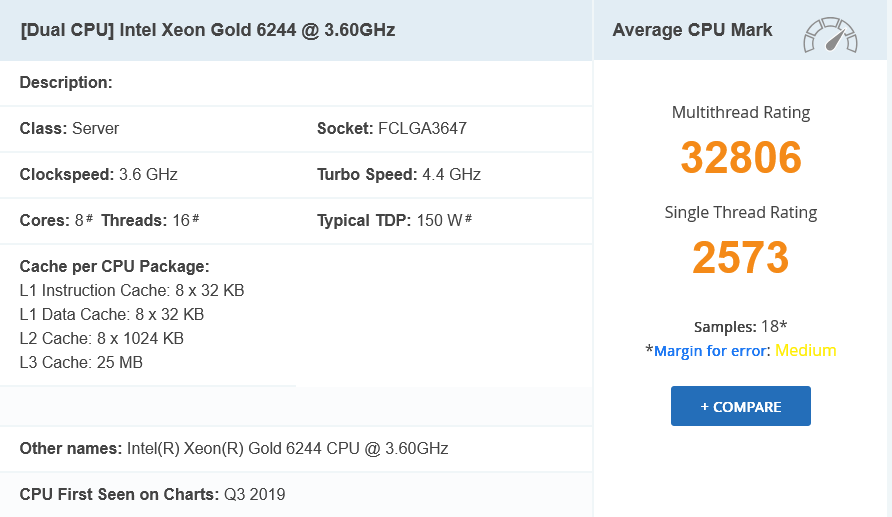Screen dimensions: 892x517
Task: Click the footnote marker next to Cores
Action: (x=89, y=218)
